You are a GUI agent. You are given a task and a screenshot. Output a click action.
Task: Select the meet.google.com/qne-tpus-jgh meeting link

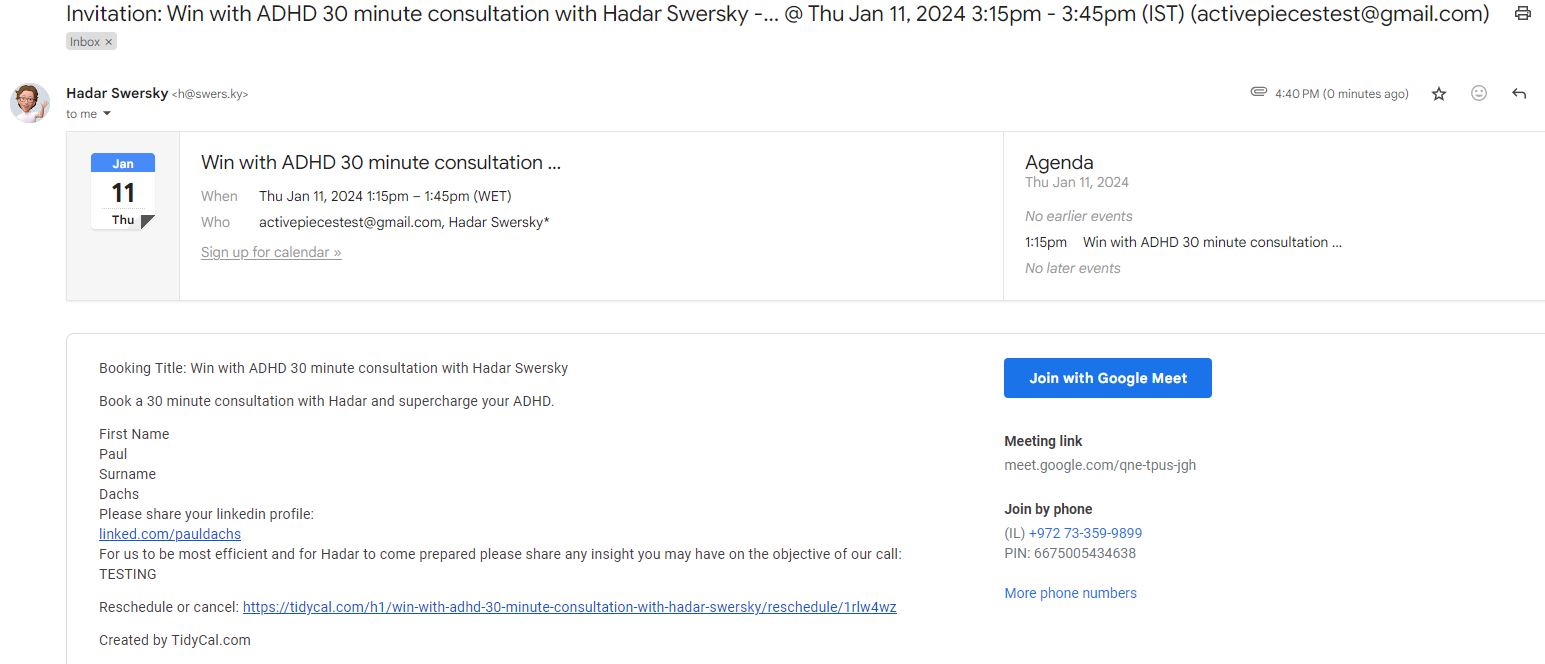tap(1100, 465)
